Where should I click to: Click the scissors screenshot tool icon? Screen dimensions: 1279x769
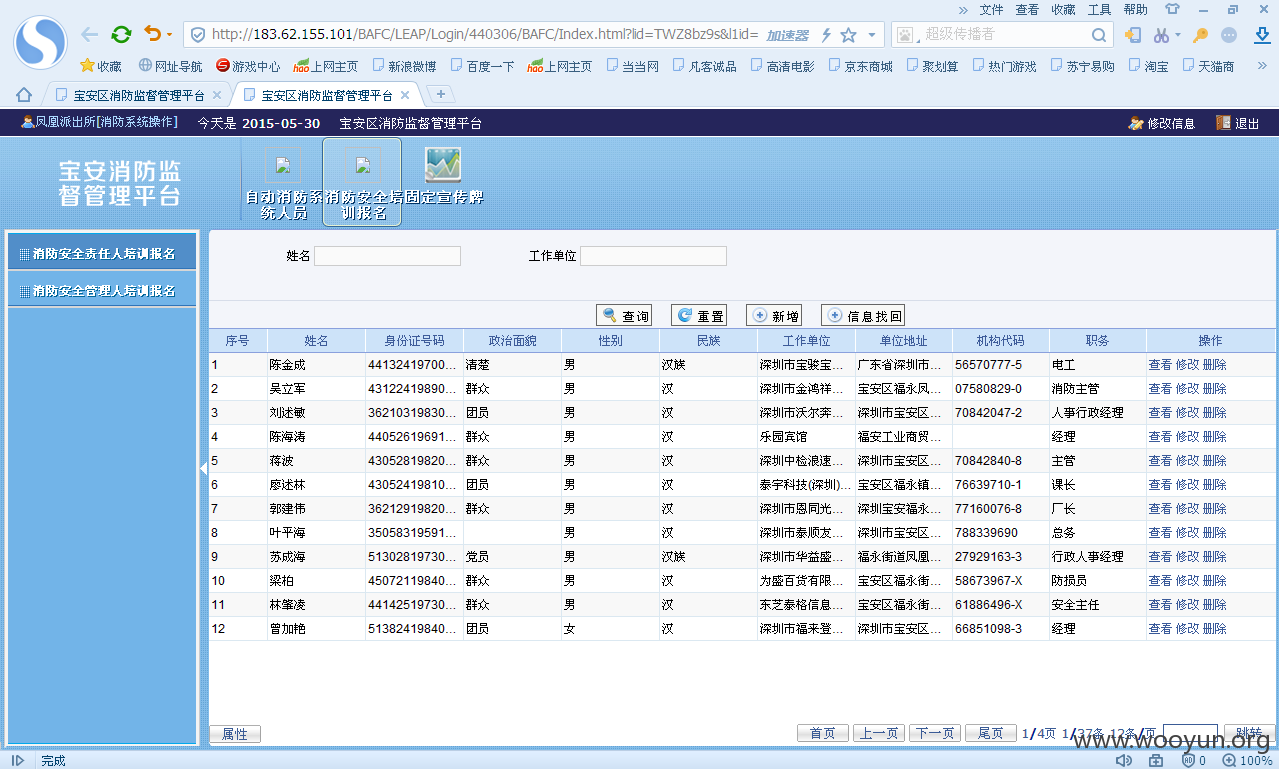click(1161, 35)
